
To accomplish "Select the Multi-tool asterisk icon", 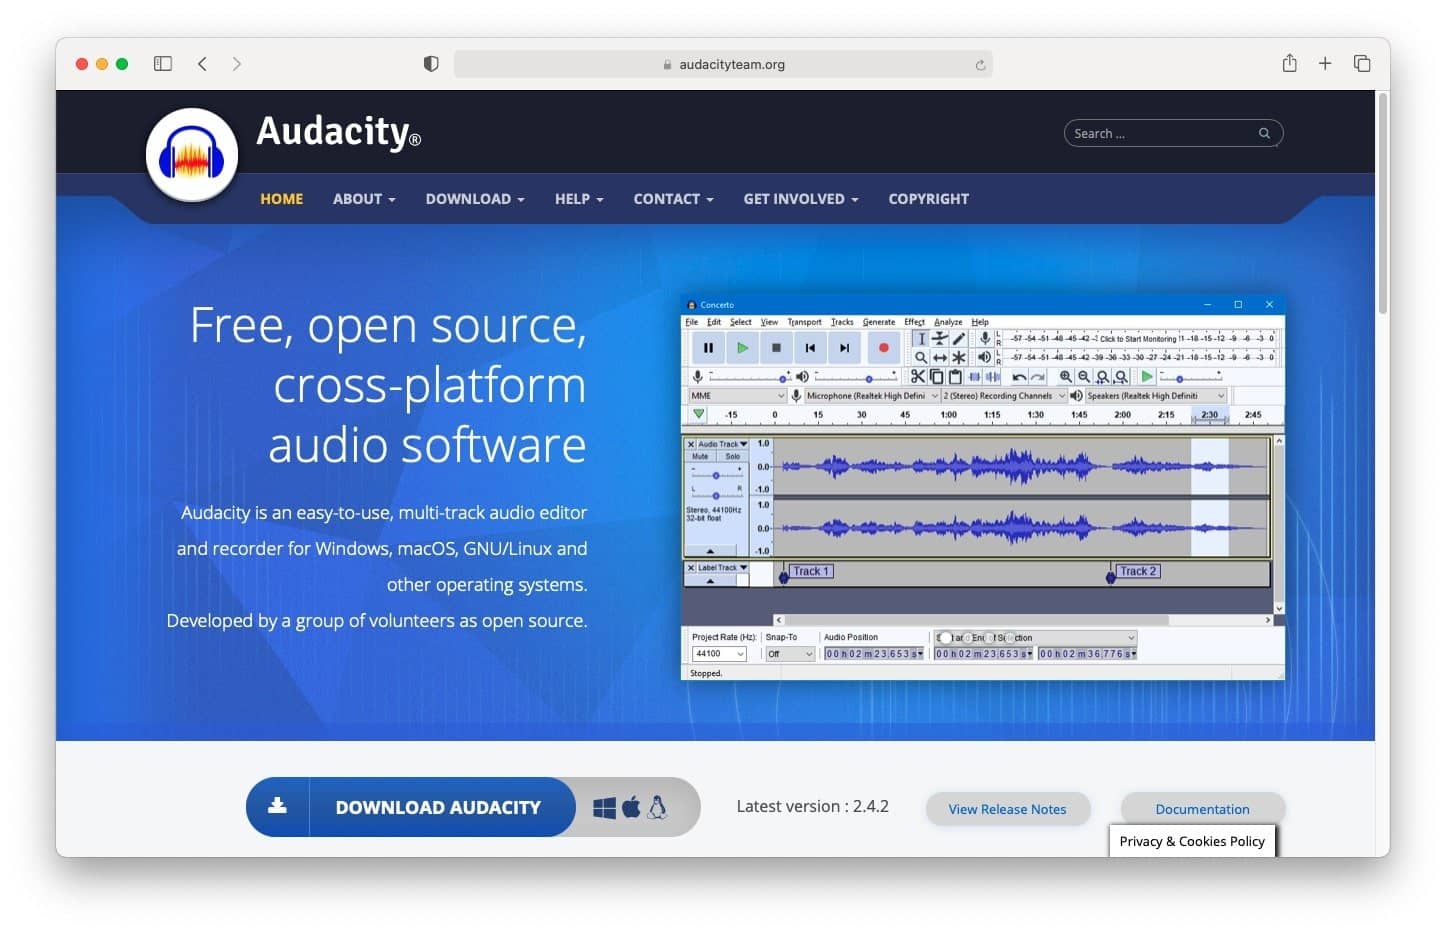I will pos(959,357).
